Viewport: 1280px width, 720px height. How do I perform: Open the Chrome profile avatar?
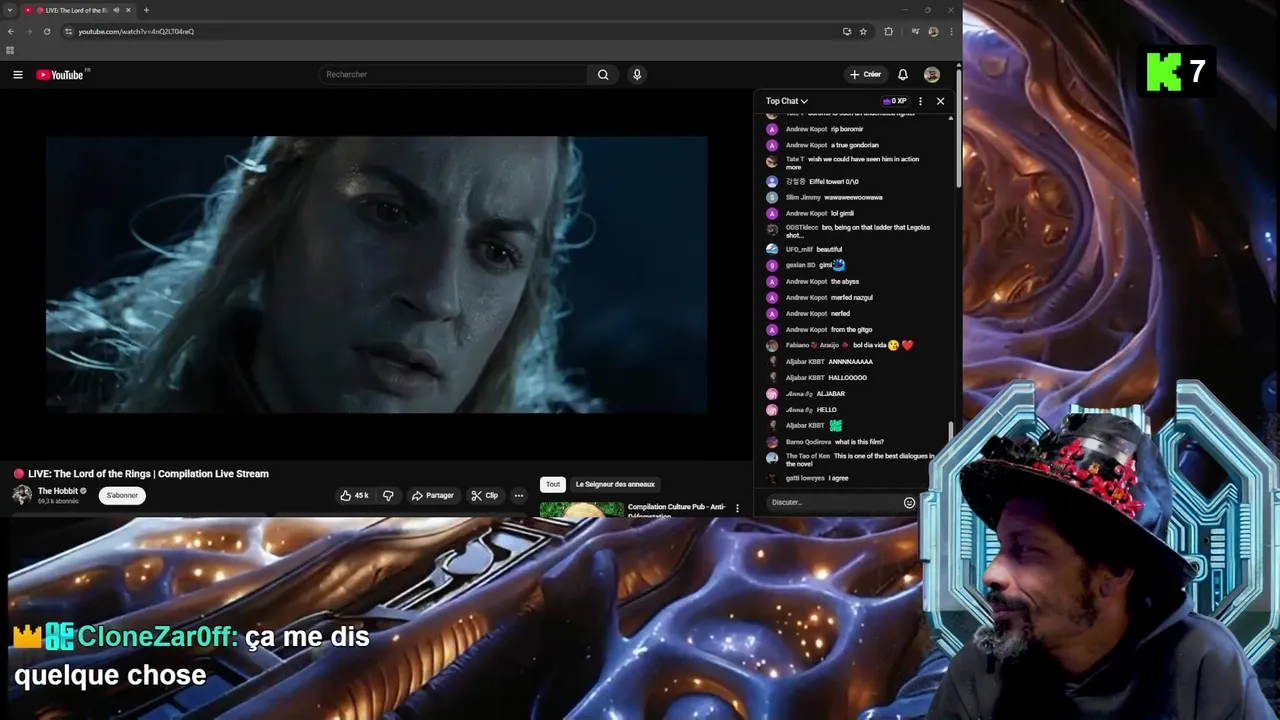[933, 31]
